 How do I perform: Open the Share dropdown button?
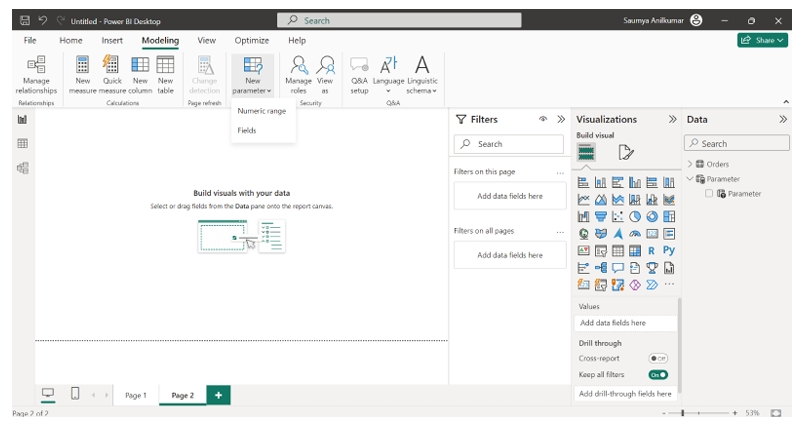(x=762, y=40)
